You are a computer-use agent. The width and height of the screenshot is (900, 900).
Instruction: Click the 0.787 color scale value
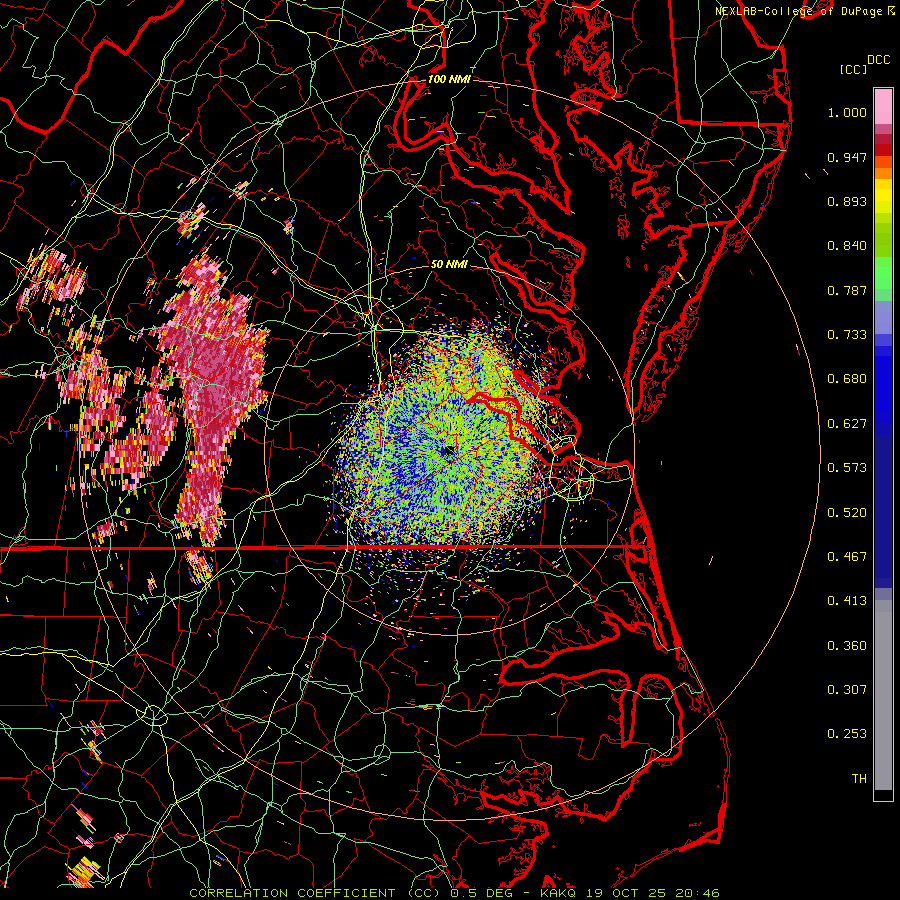[847, 290]
